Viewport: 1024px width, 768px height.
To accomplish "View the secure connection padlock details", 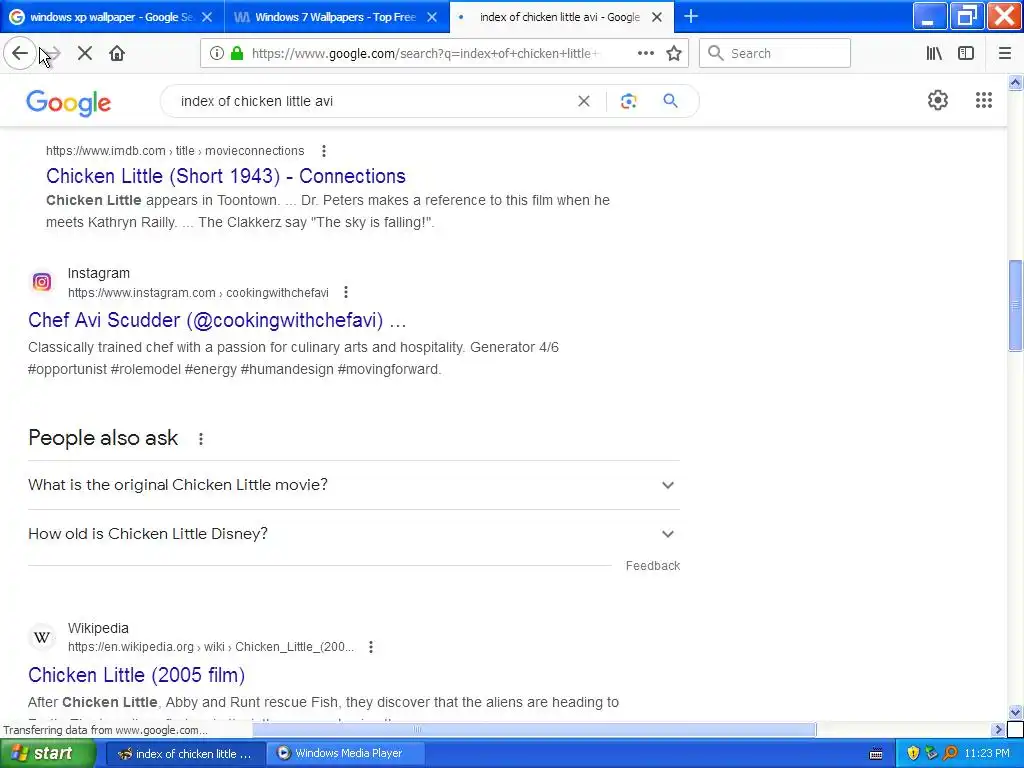I will [x=237, y=54].
